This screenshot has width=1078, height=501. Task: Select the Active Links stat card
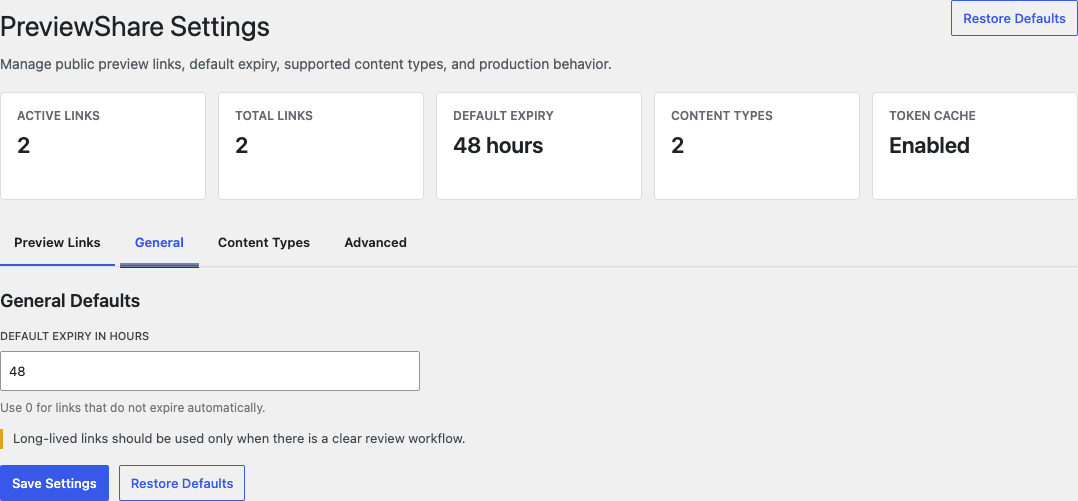pos(102,146)
